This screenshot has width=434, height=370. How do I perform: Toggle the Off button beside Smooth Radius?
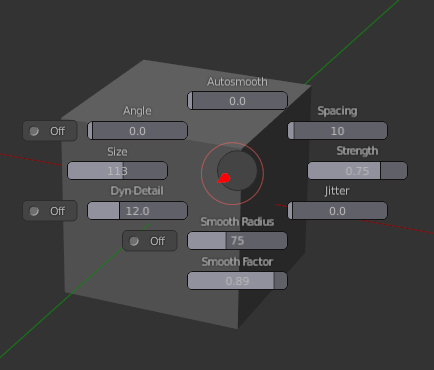[150, 241]
